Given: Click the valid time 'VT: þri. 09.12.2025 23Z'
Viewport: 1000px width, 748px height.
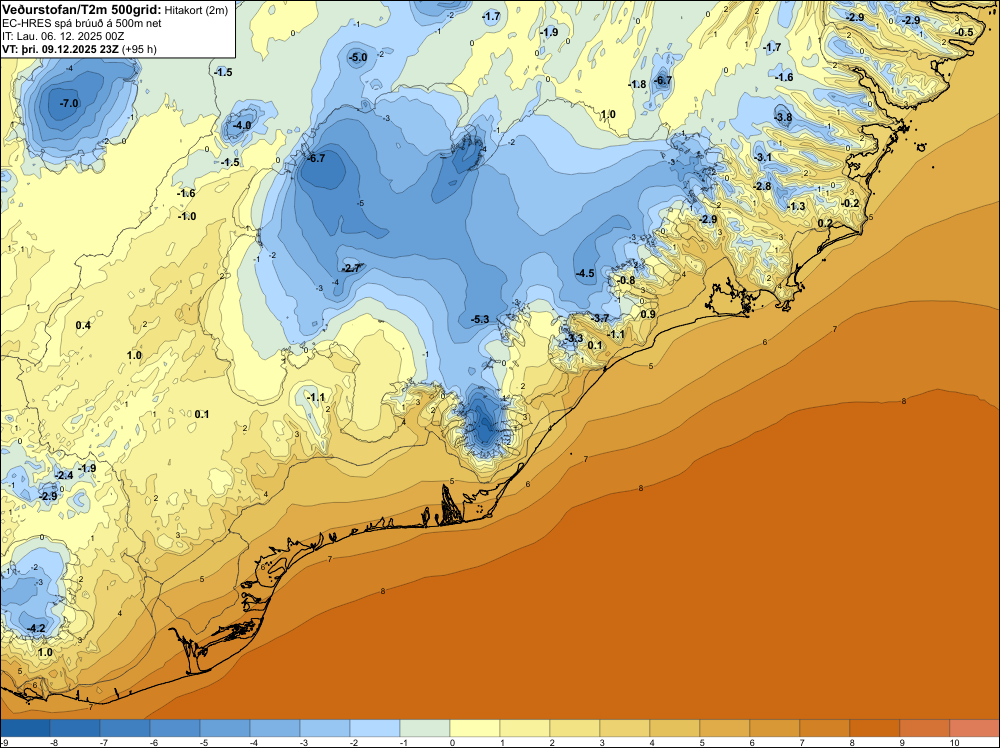Looking at the screenshot, I should pos(61,49).
